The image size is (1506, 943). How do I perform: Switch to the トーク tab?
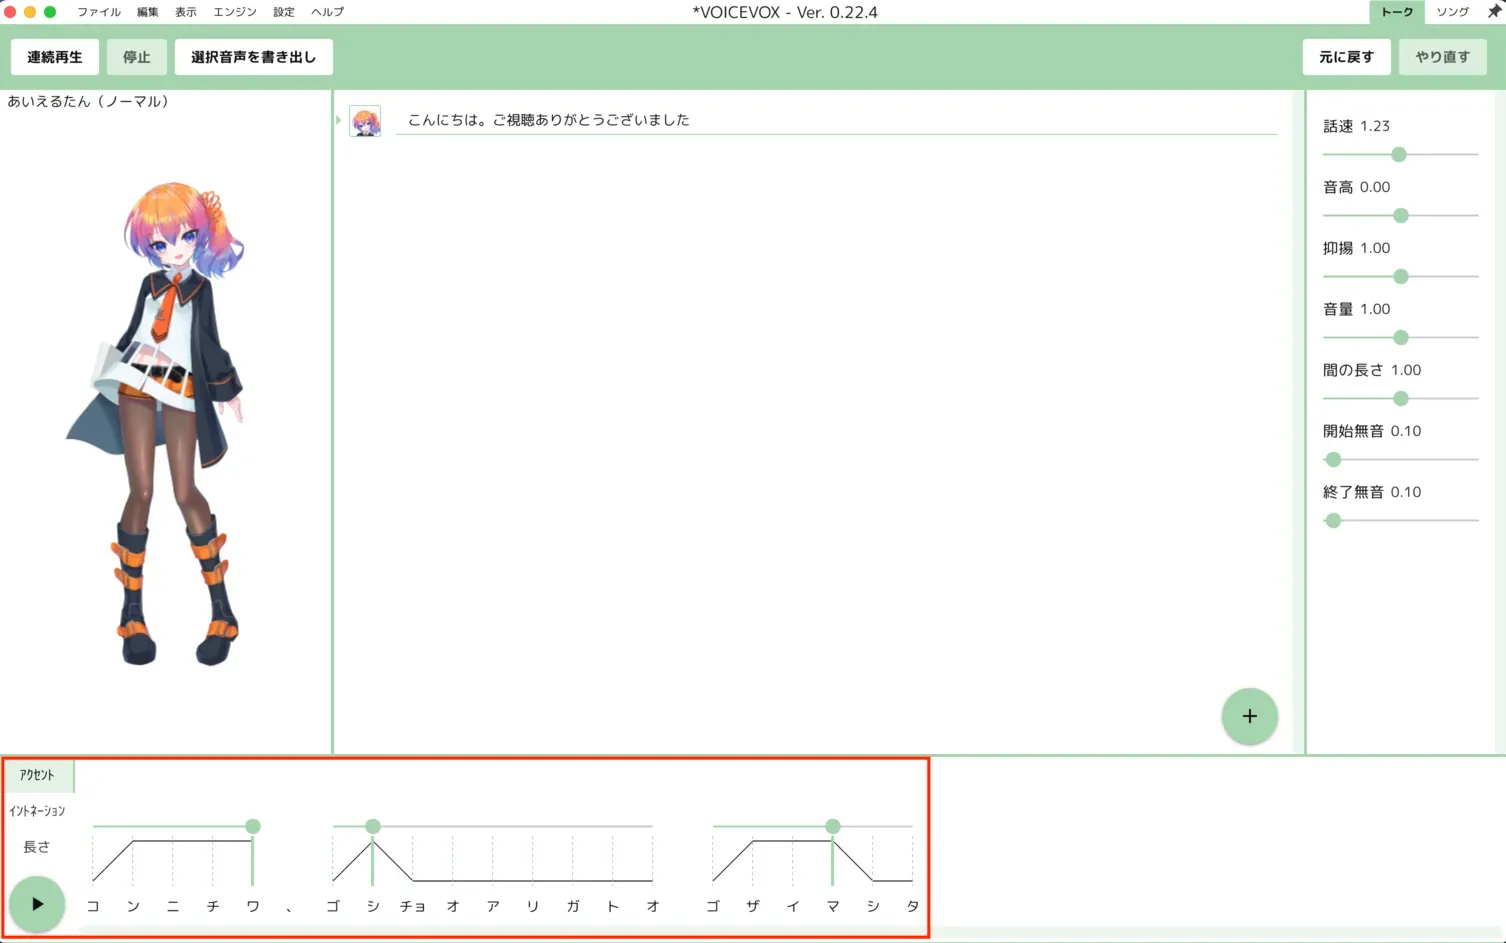(1397, 12)
